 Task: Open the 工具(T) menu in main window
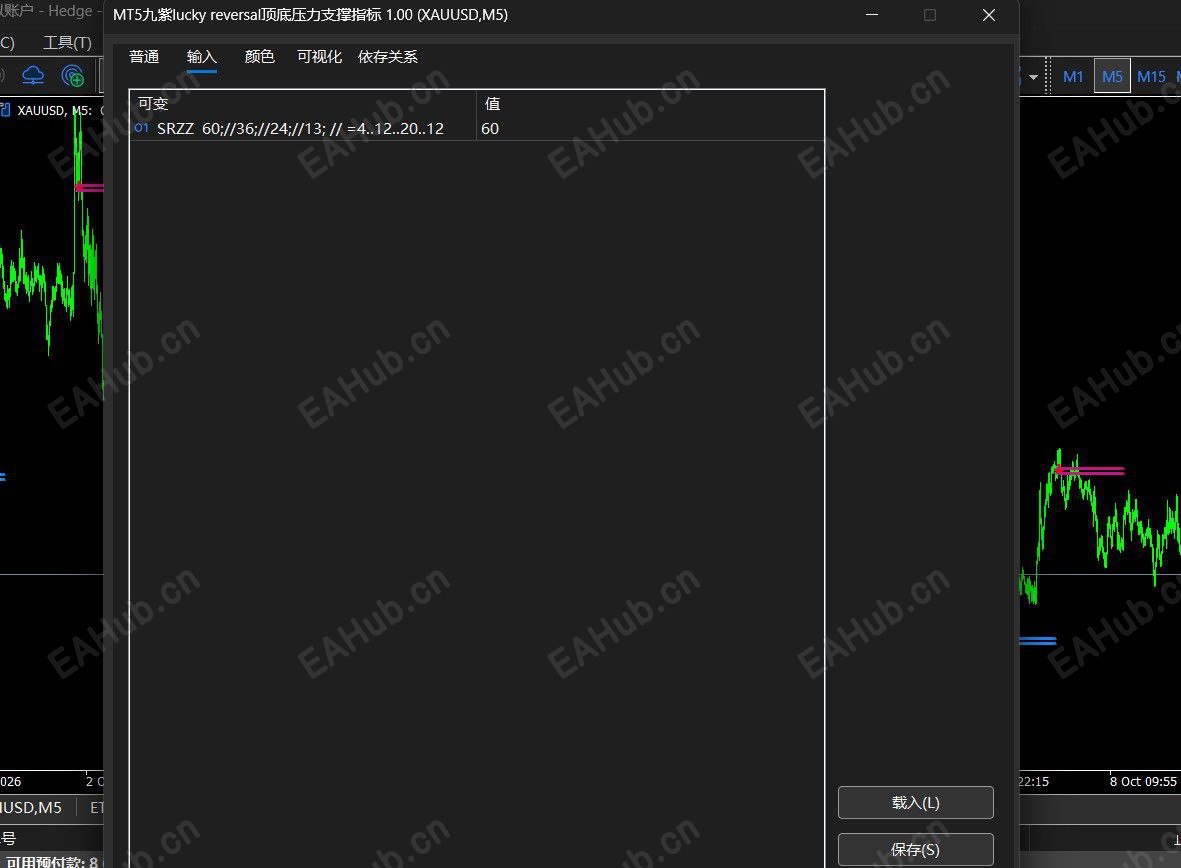67,43
